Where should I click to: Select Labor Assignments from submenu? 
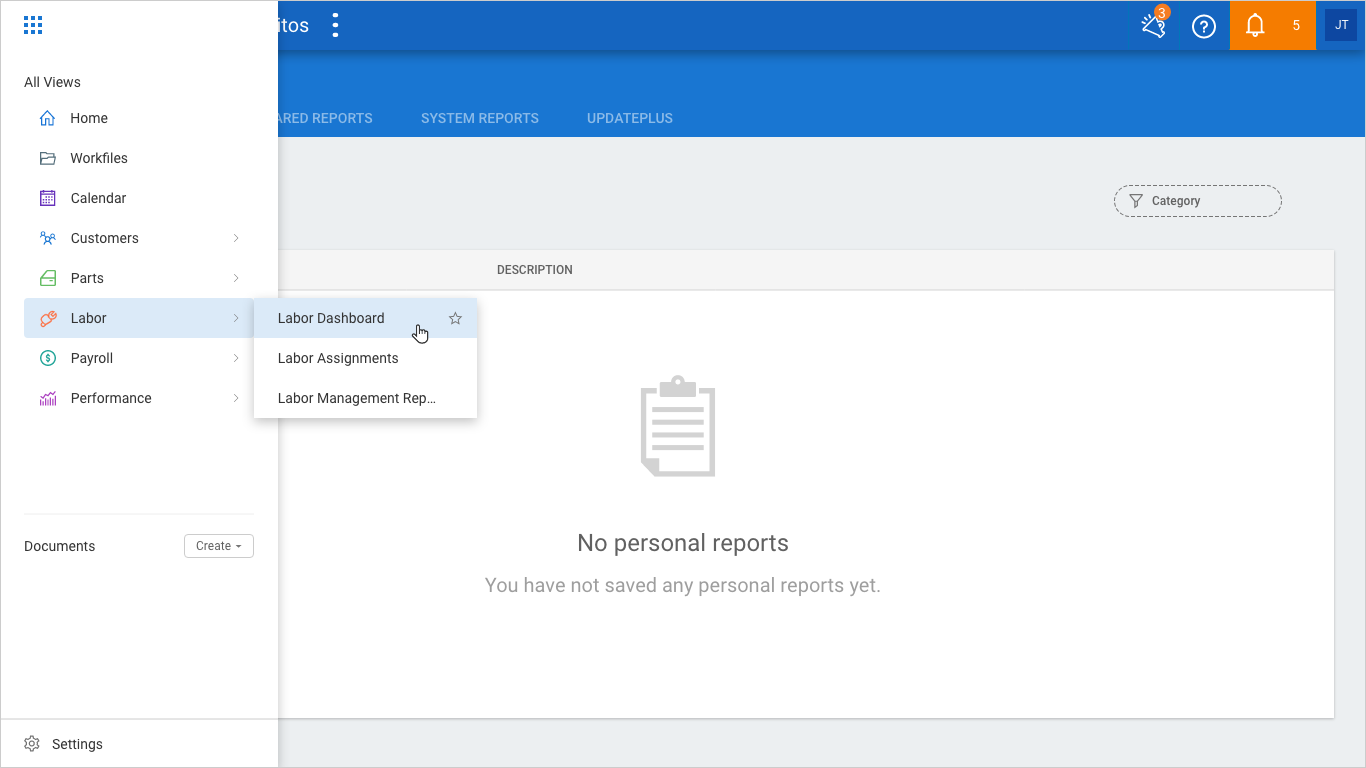(338, 358)
